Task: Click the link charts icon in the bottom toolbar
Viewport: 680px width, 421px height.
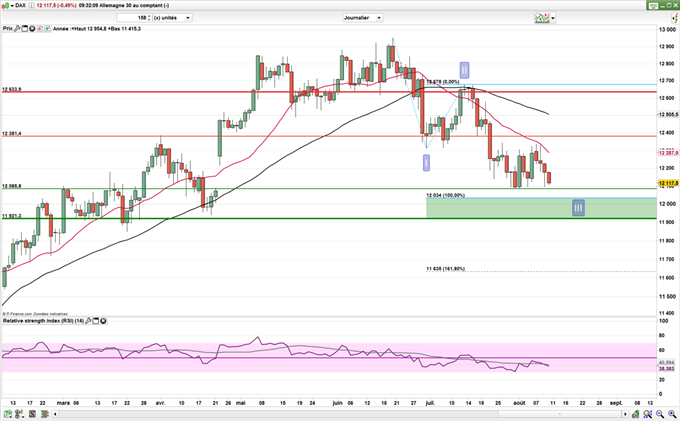Action: click(20, 414)
